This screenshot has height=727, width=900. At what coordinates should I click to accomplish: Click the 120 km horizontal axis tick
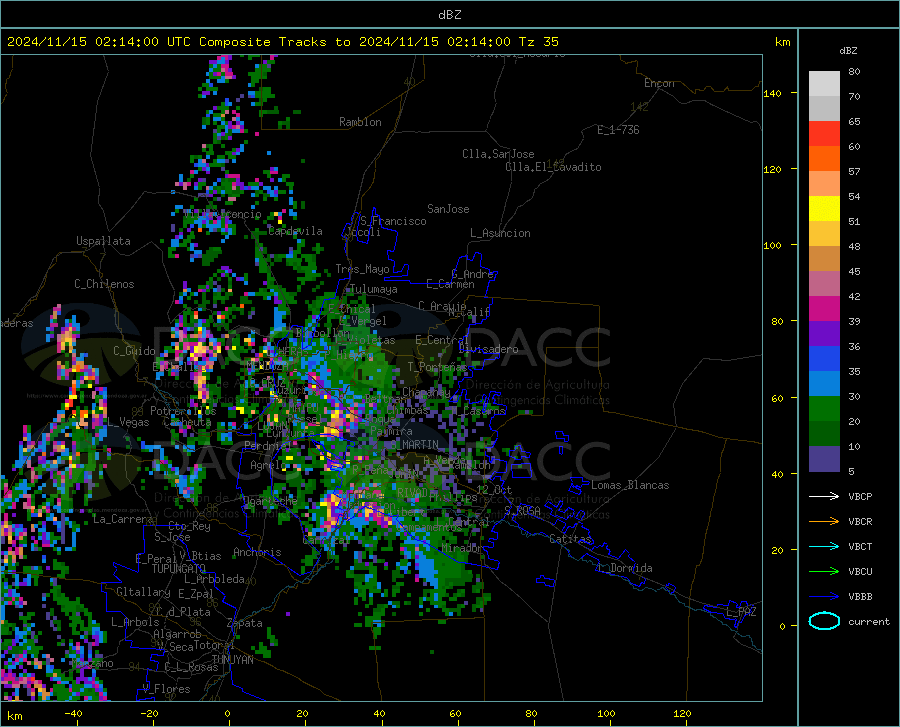click(x=682, y=713)
